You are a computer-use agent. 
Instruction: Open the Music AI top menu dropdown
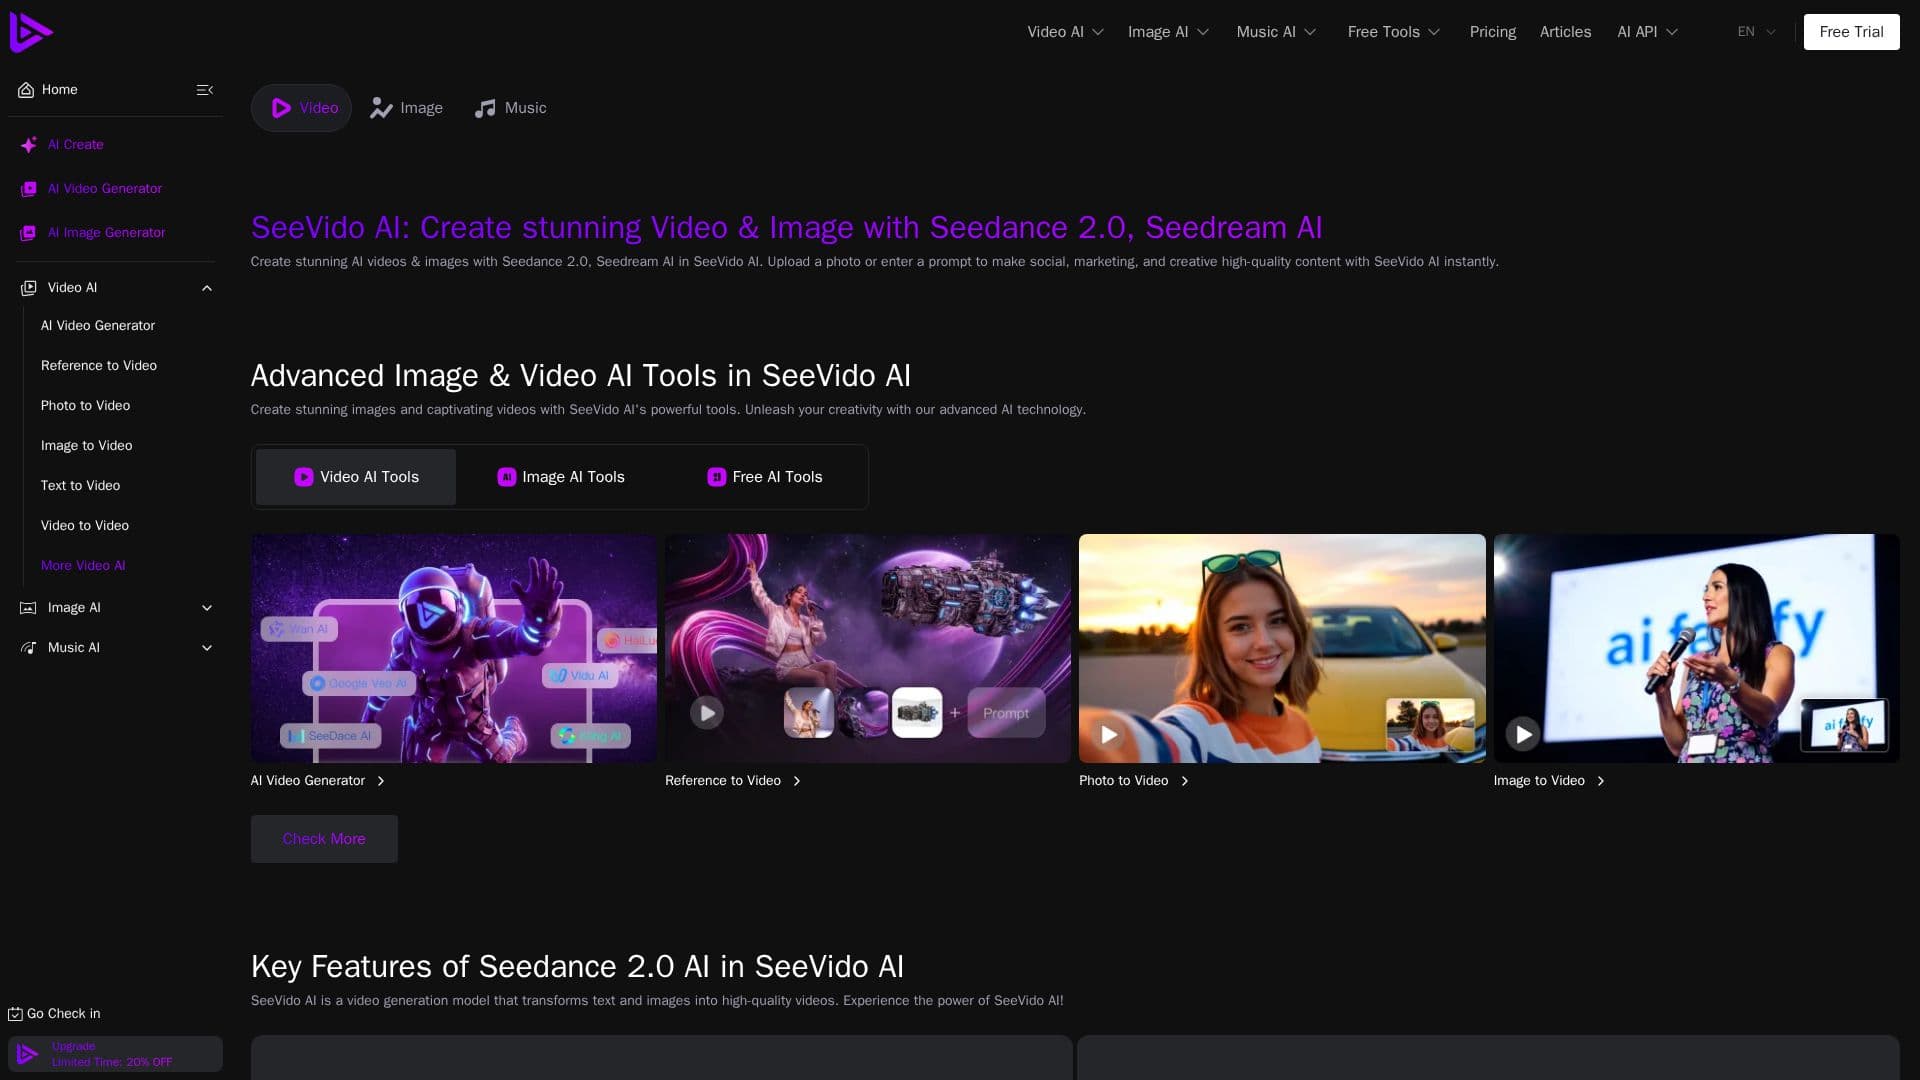point(1276,32)
